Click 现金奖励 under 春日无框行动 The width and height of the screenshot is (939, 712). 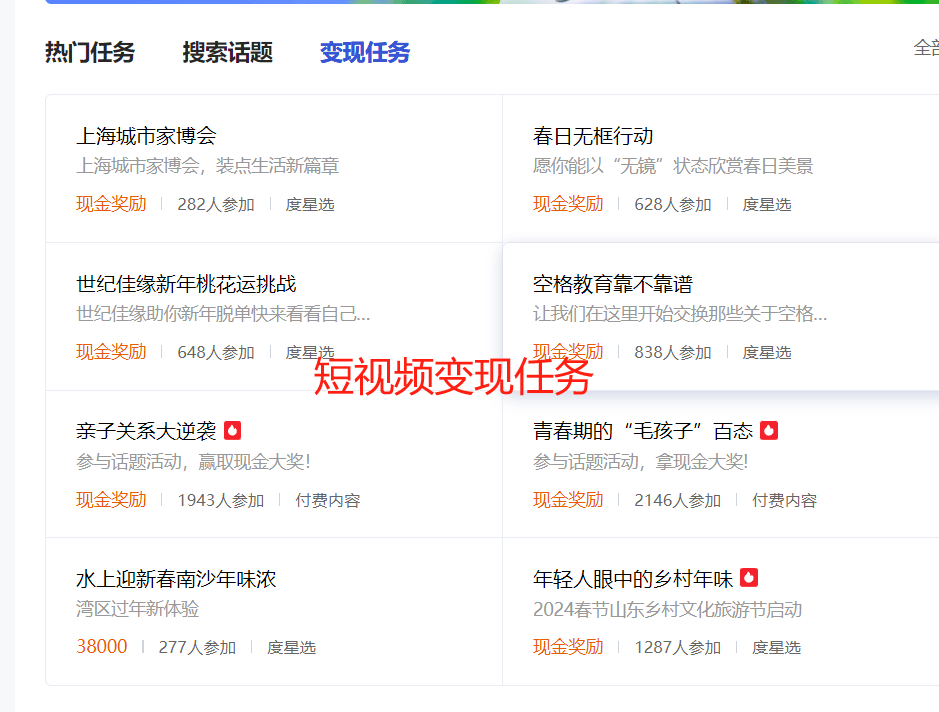[x=568, y=204]
